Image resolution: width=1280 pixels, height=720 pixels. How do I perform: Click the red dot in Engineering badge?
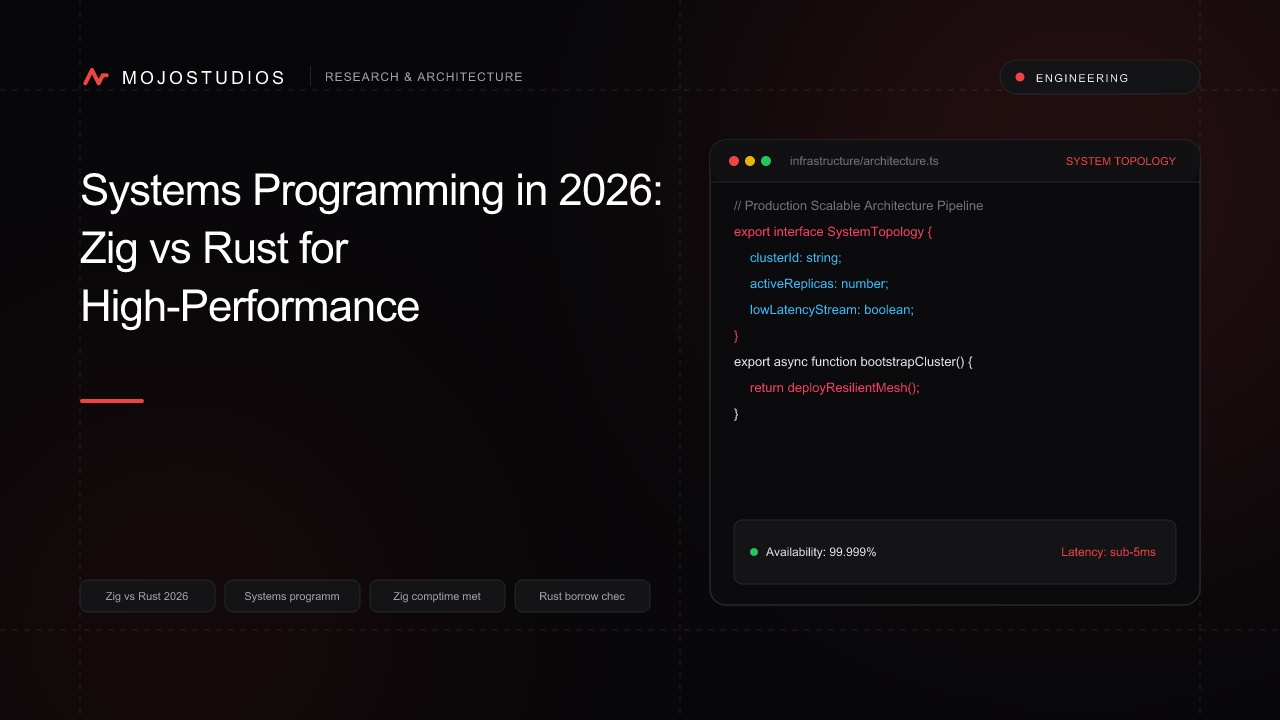point(1020,77)
